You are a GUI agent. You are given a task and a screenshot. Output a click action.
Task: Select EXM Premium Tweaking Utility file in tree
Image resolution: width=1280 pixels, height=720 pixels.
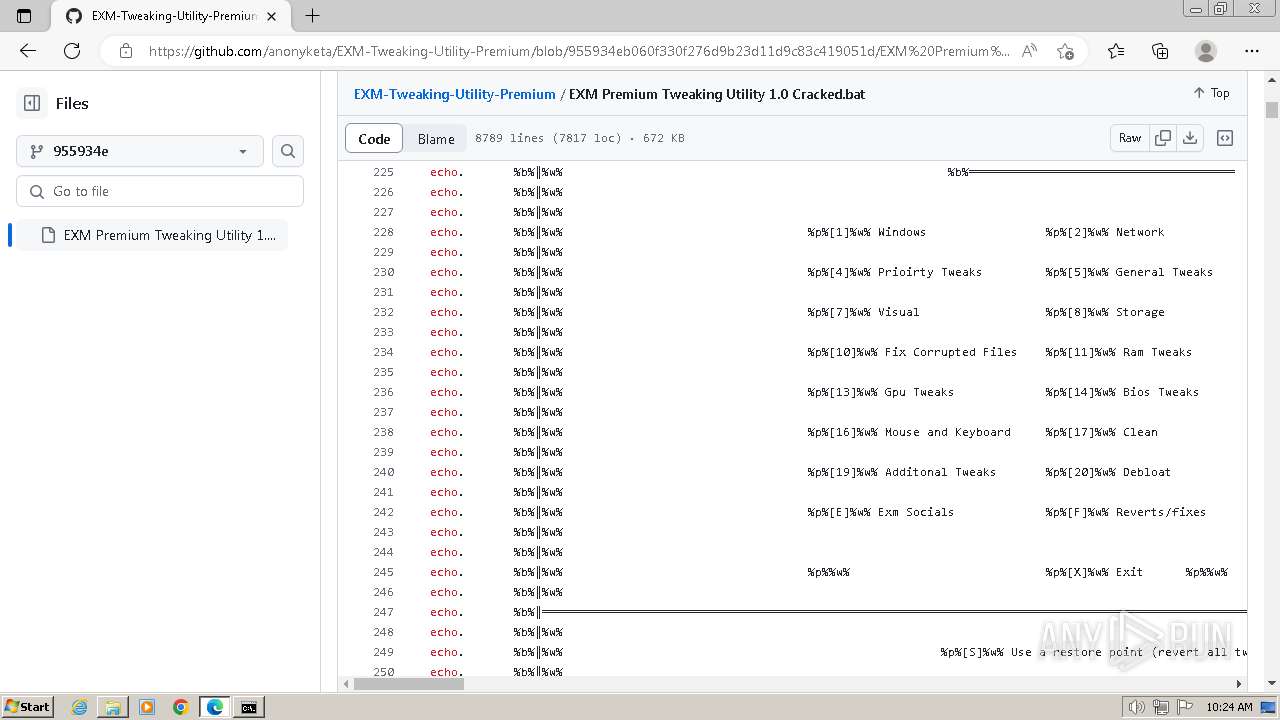pos(152,235)
